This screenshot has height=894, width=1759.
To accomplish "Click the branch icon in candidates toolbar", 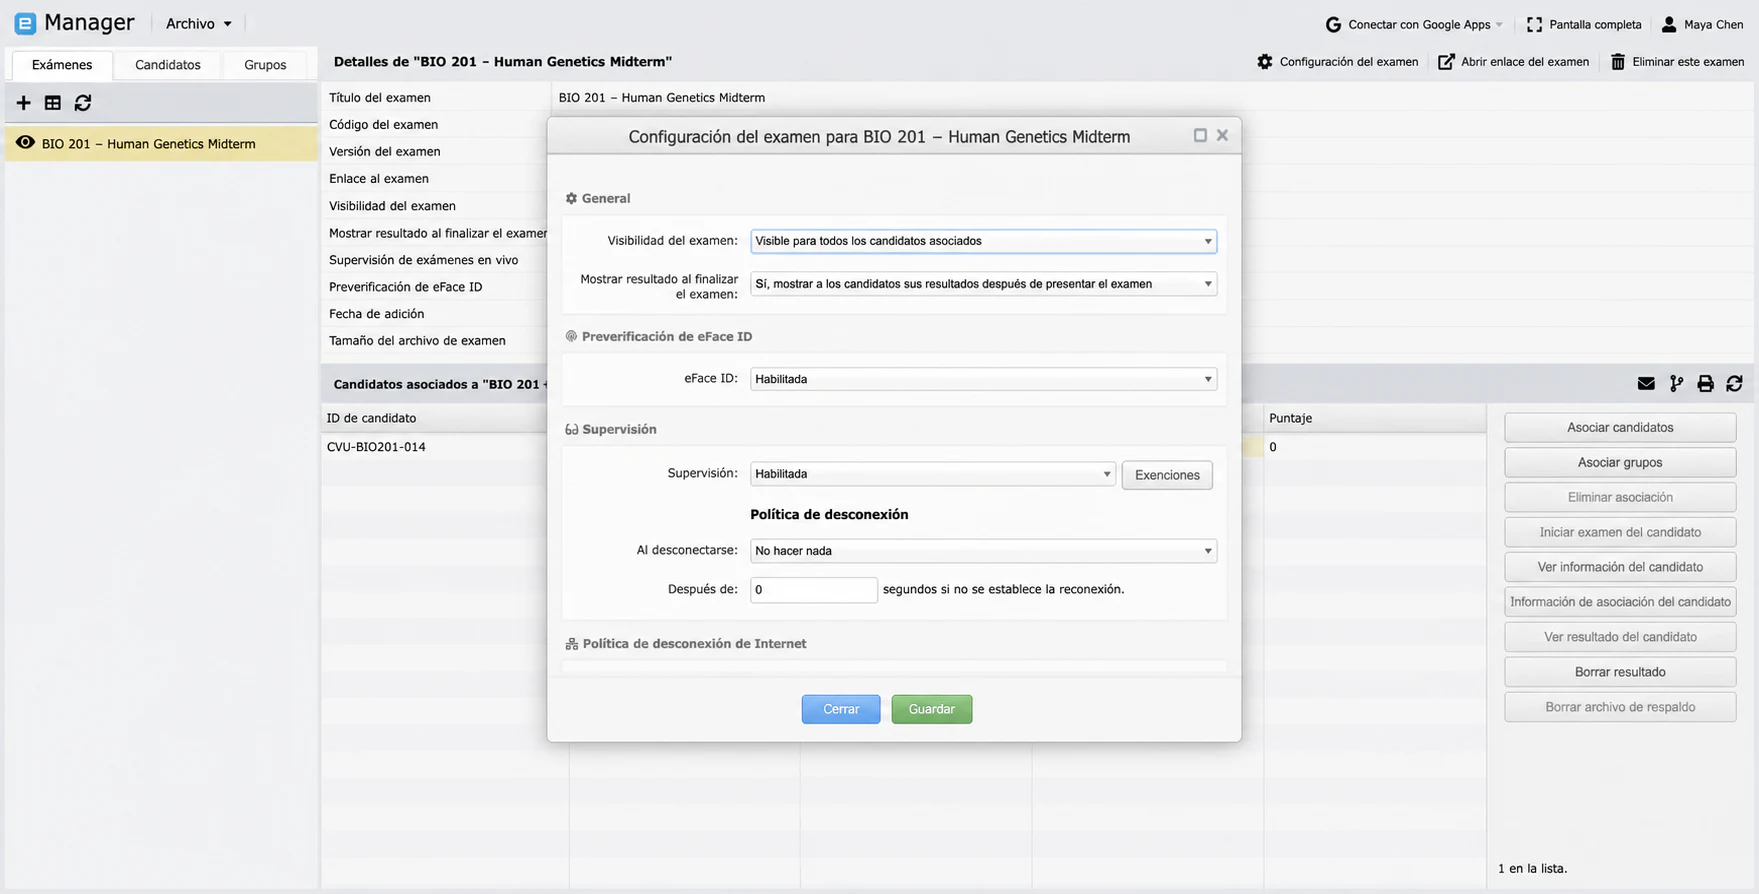I will pyautogui.click(x=1676, y=384).
